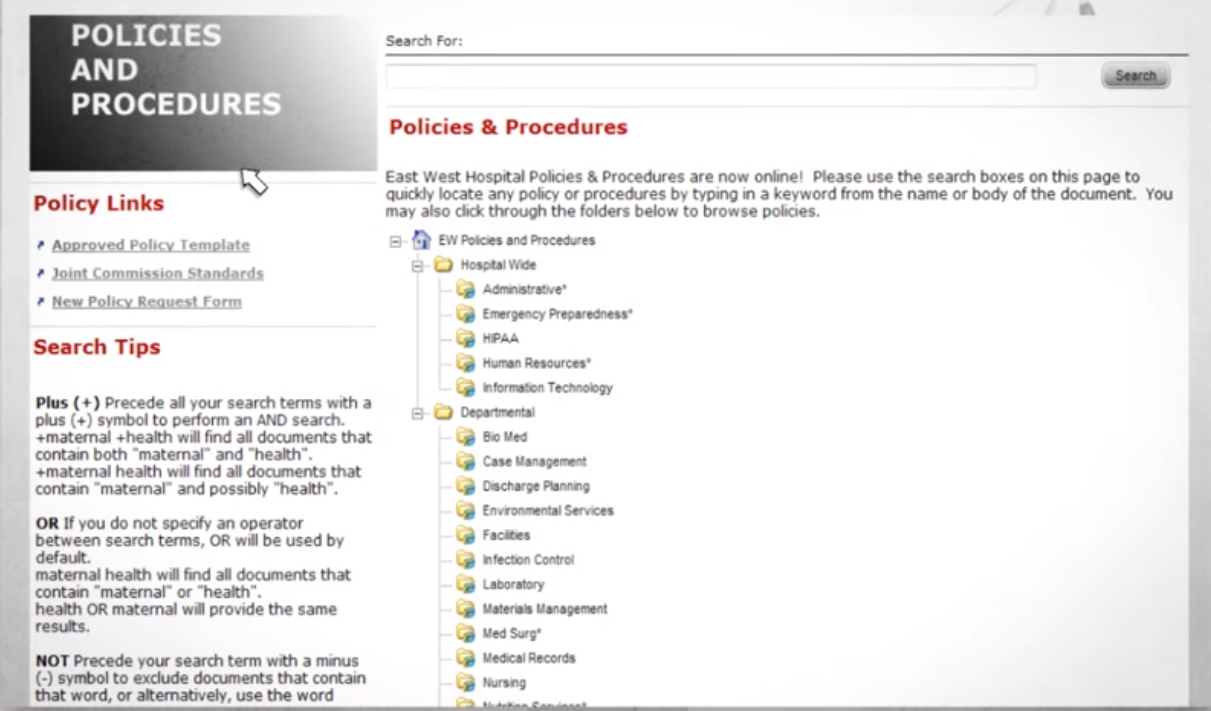Click into the Search For text field
1211x711 pixels.
pyautogui.click(x=711, y=76)
